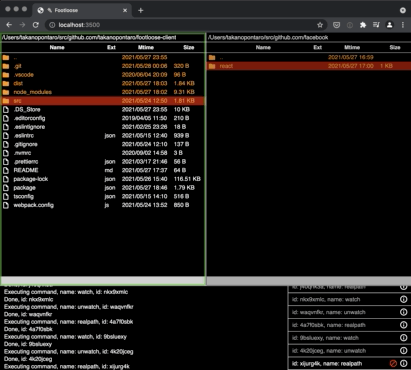Image resolution: width=411 pixels, height=370 pixels.
Task: Click the browser forward arrow
Action: click(x=22, y=25)
